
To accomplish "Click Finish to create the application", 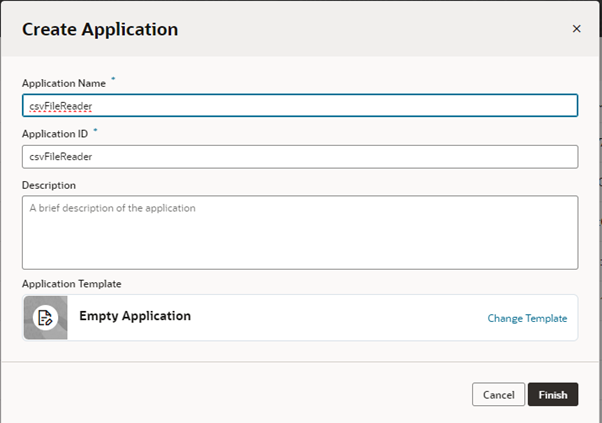I will pyautogui.click(x=553, y=394).
